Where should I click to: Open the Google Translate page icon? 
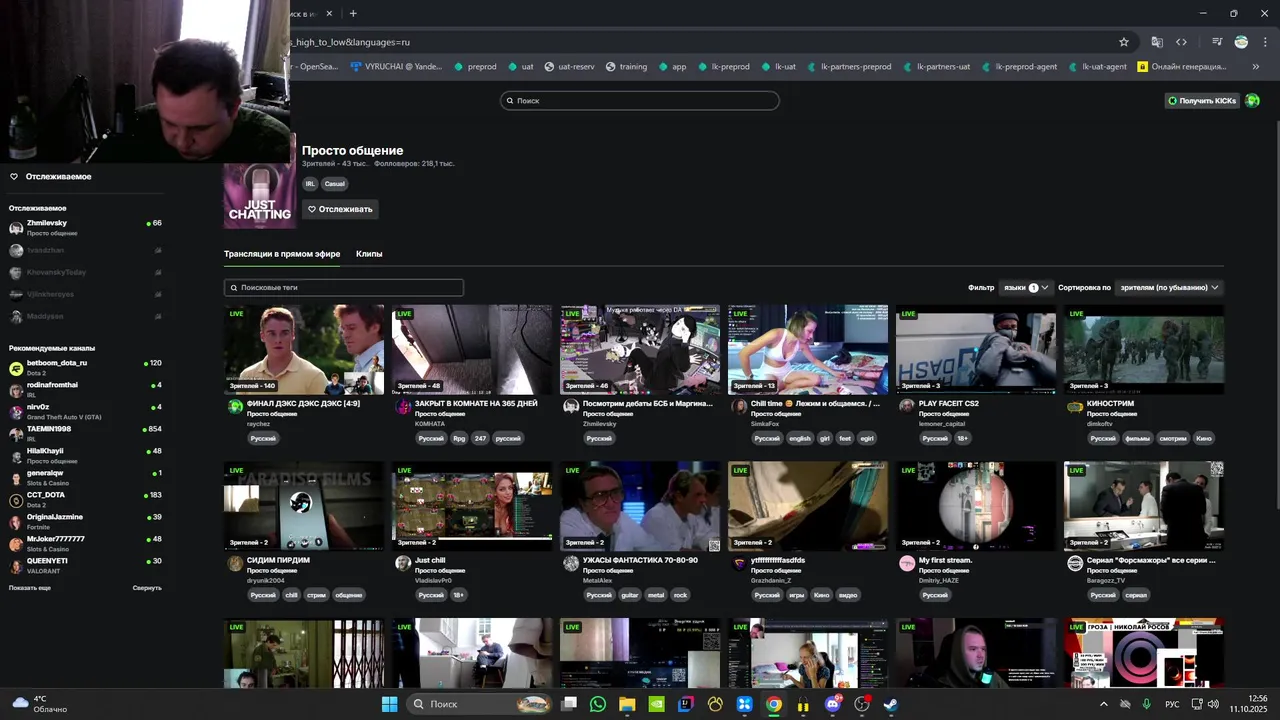(x=1157, y=42)
